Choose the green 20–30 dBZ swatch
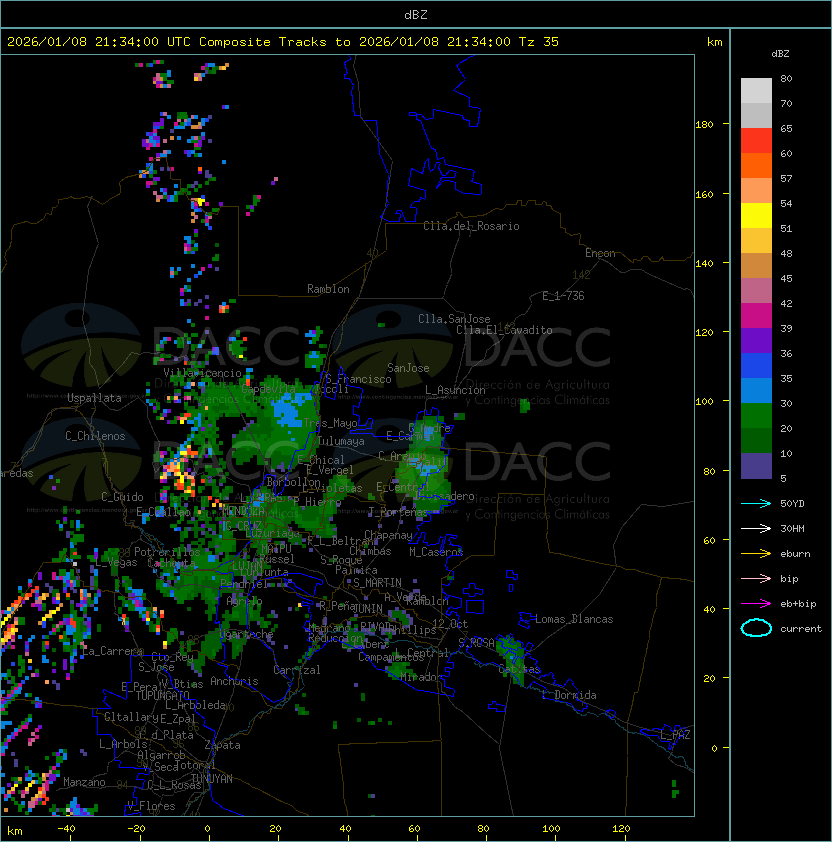 (x=756, y=415)
